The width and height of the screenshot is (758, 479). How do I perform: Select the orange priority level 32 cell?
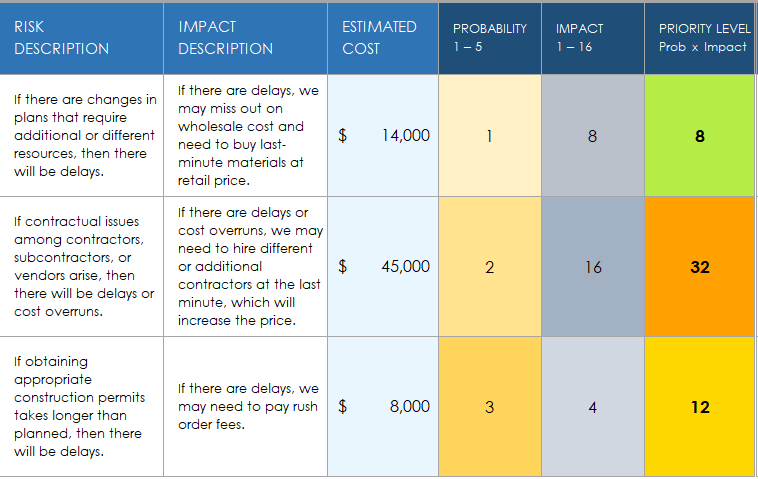click(x=700, y=267)
